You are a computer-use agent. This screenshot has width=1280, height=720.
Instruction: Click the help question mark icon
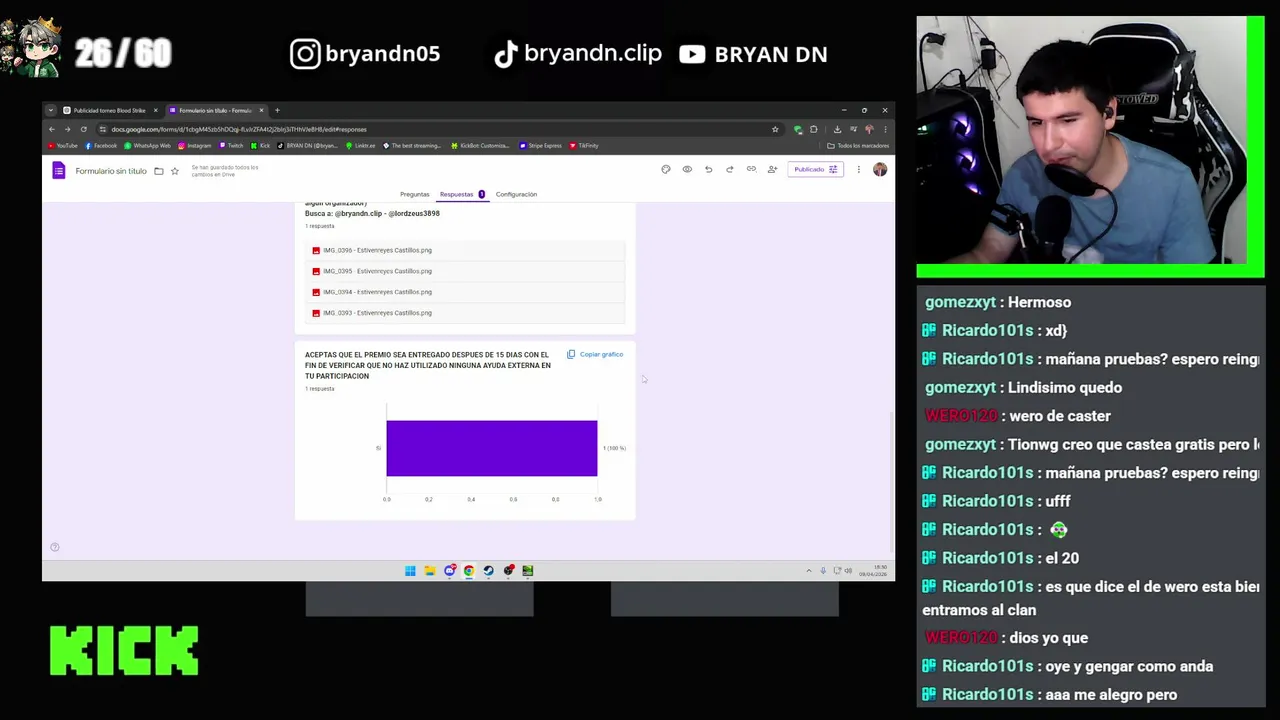[55, 547]
